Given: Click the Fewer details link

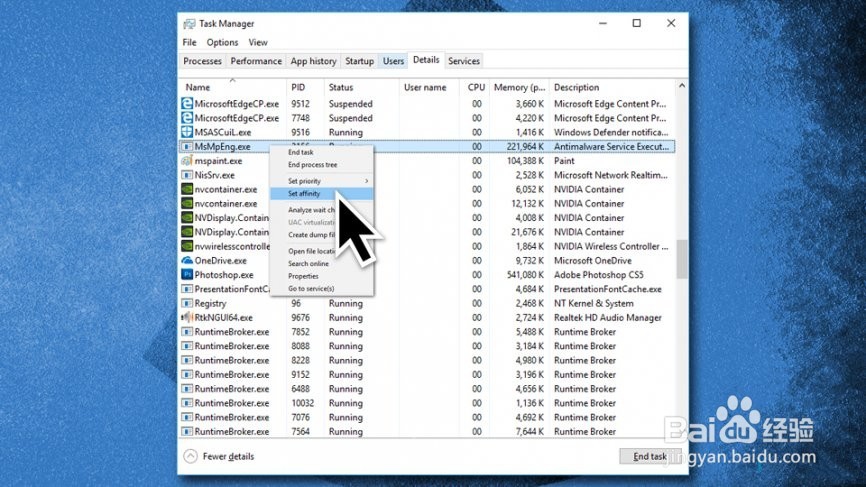Looking at the screenshot, I should tap(228, 457).
